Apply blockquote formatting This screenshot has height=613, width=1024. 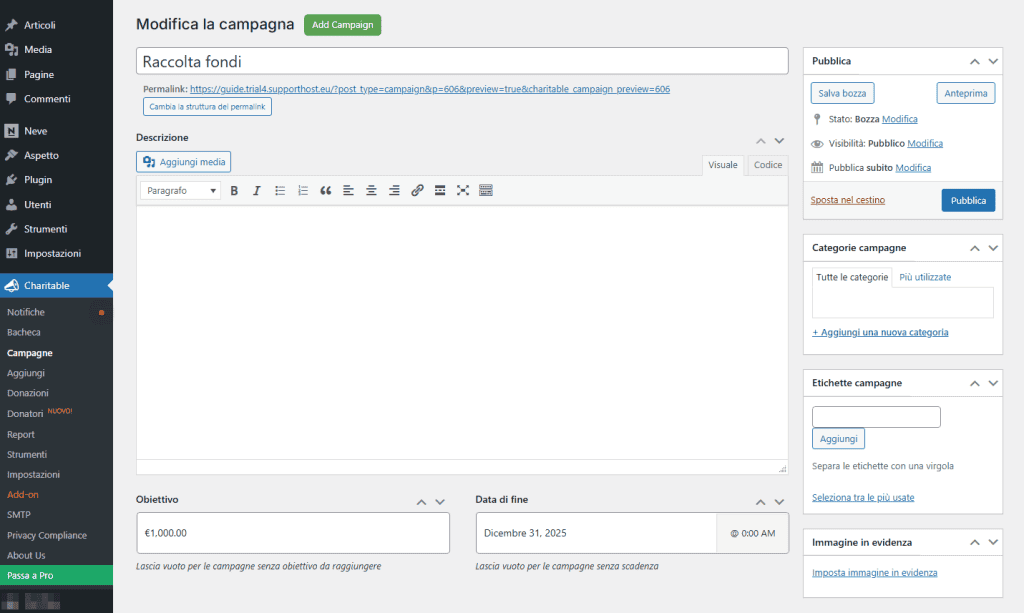pyautogui.click(x=325, y=190)
